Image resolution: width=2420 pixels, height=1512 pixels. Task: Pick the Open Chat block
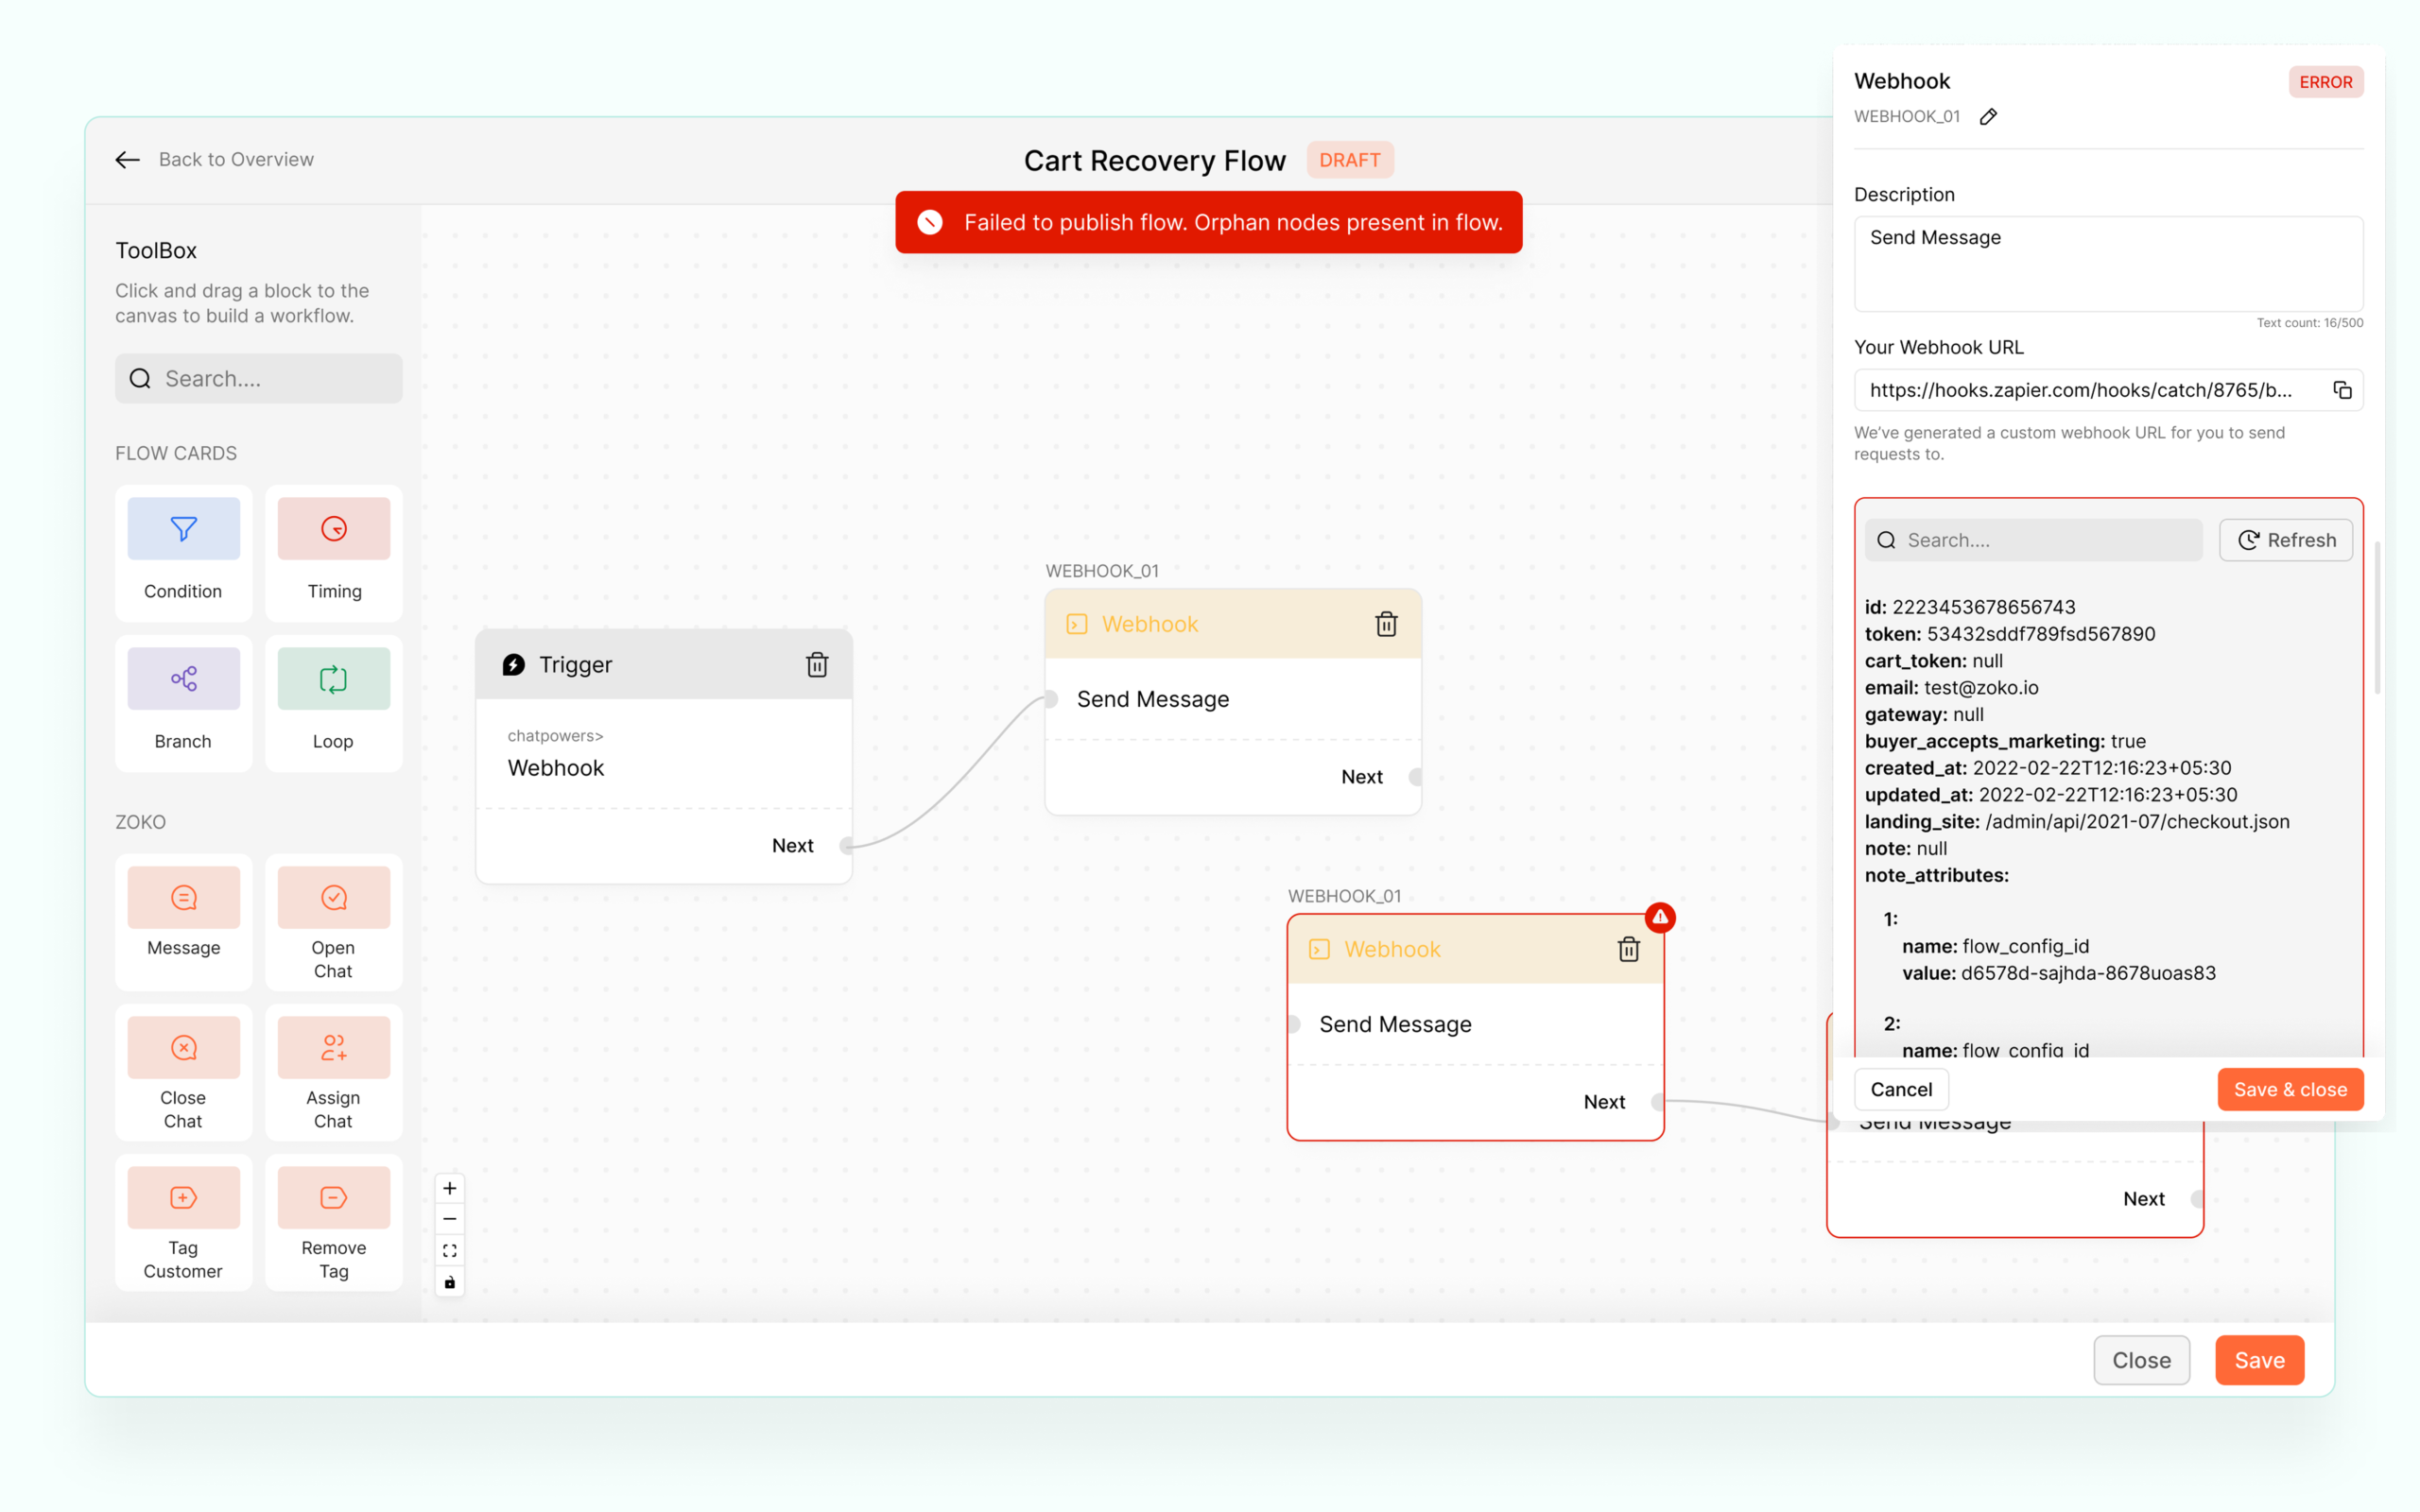pyautogui.click(x=334, y=921)
